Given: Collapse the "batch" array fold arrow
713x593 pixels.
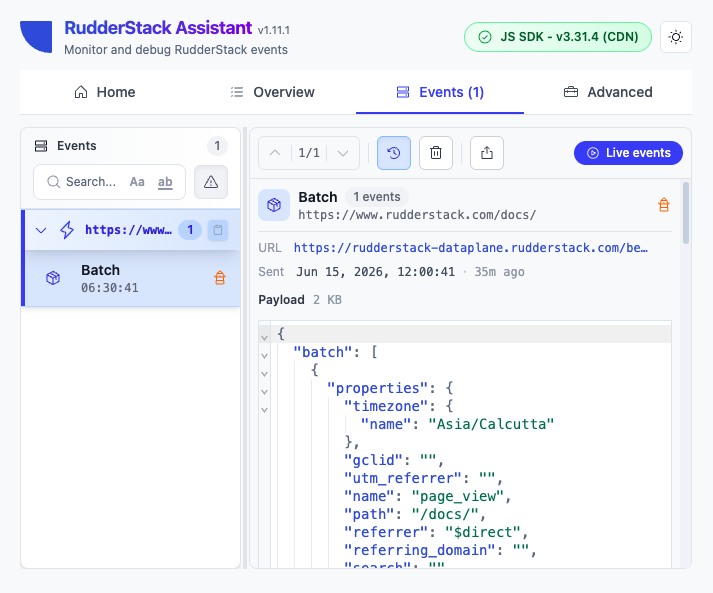Looking at the screenshot, I should tap(264, 356).
